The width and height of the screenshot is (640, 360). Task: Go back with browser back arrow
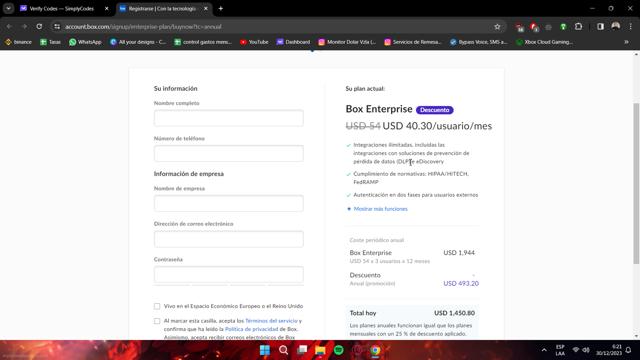[x=9, y=27]
